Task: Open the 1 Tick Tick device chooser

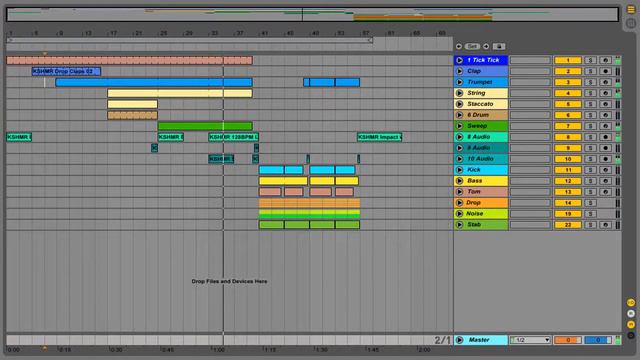Action: [530, 60]
